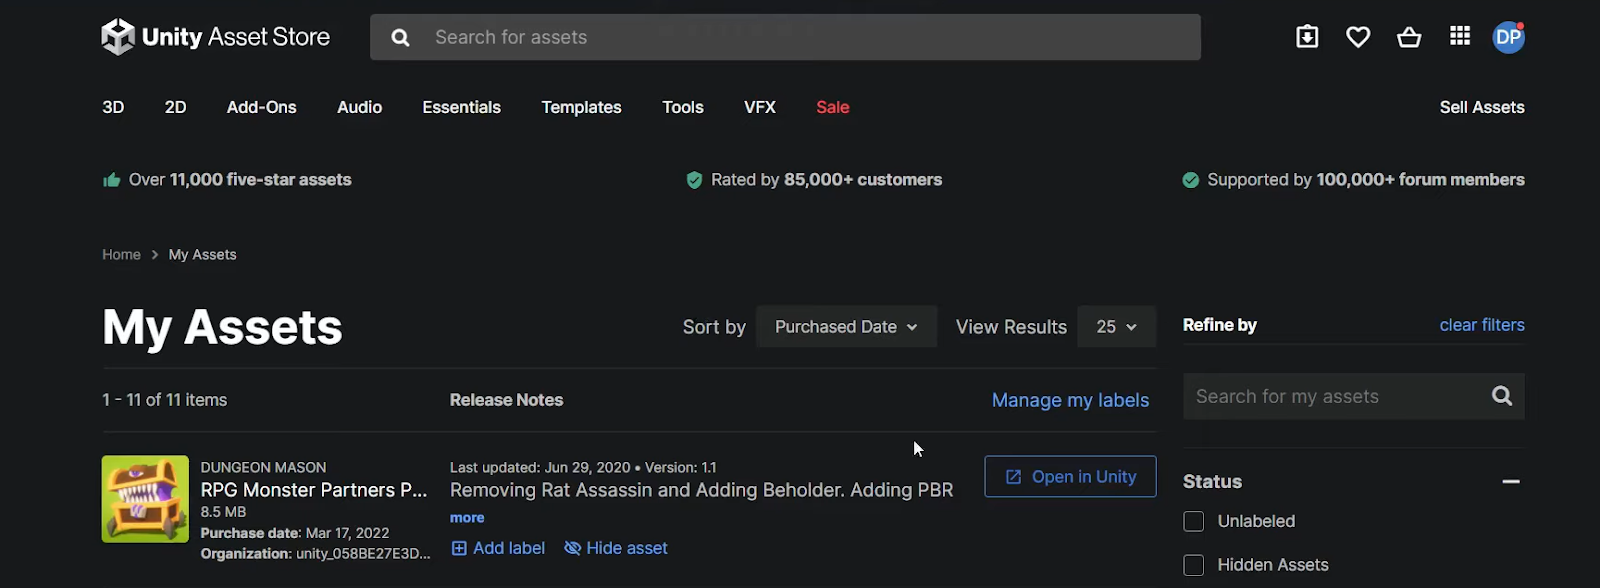Open the favorites heart icon
Screen dimensions: 1600x588
point(1358,38)
